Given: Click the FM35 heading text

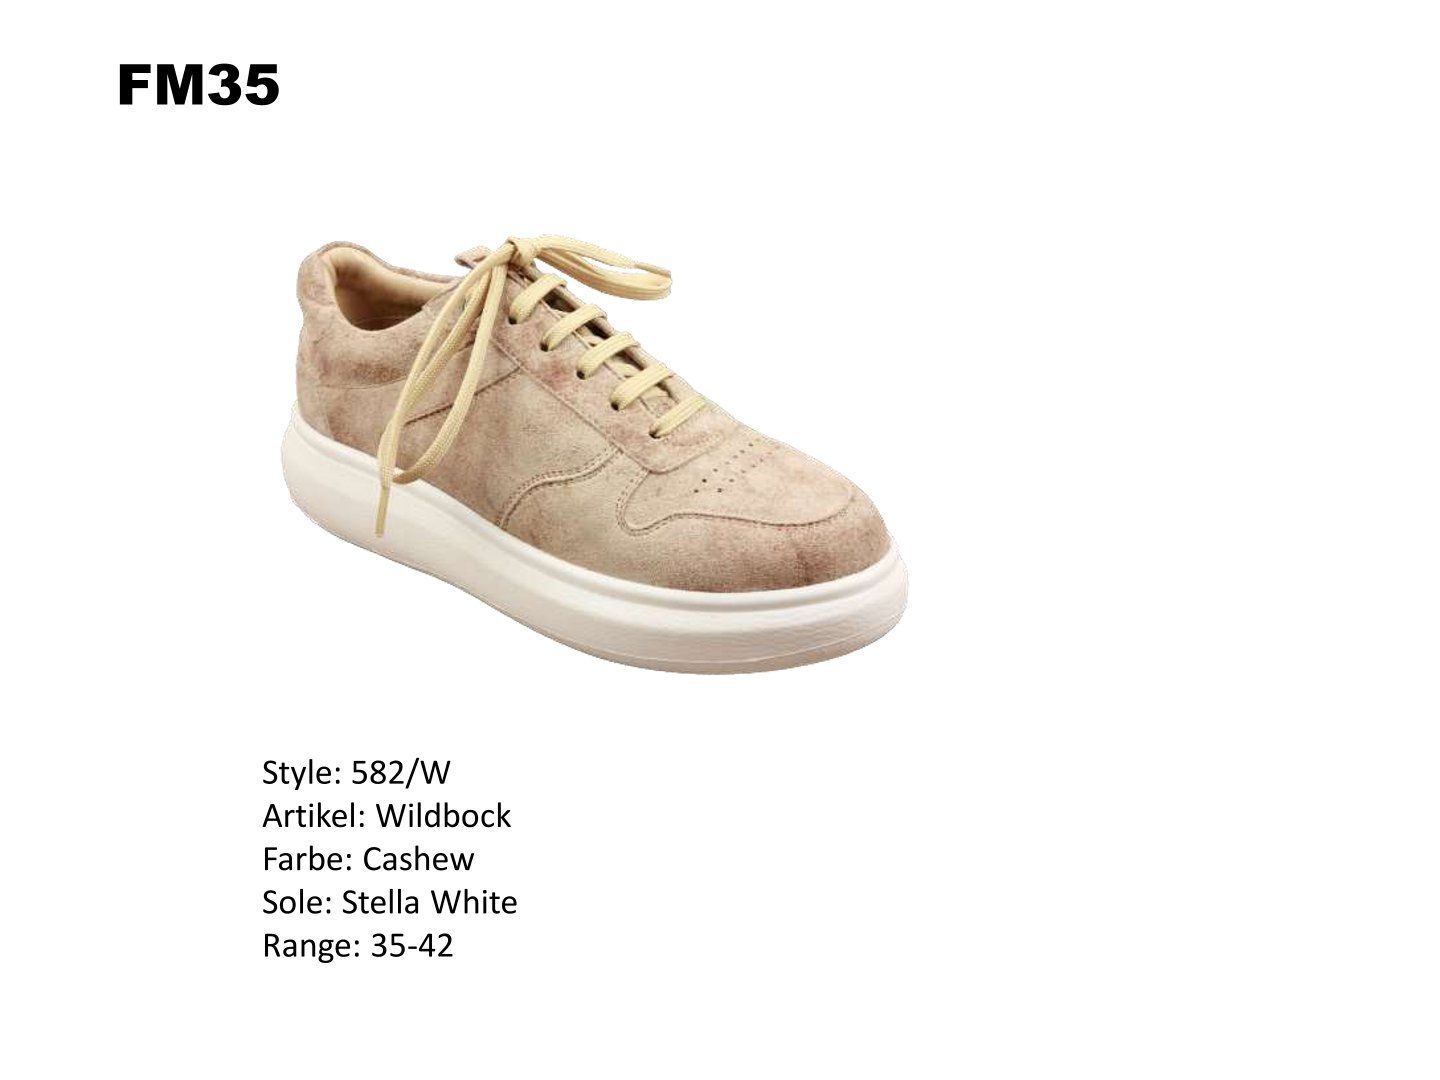Looking at the screenshot, I should pos(198,85).
